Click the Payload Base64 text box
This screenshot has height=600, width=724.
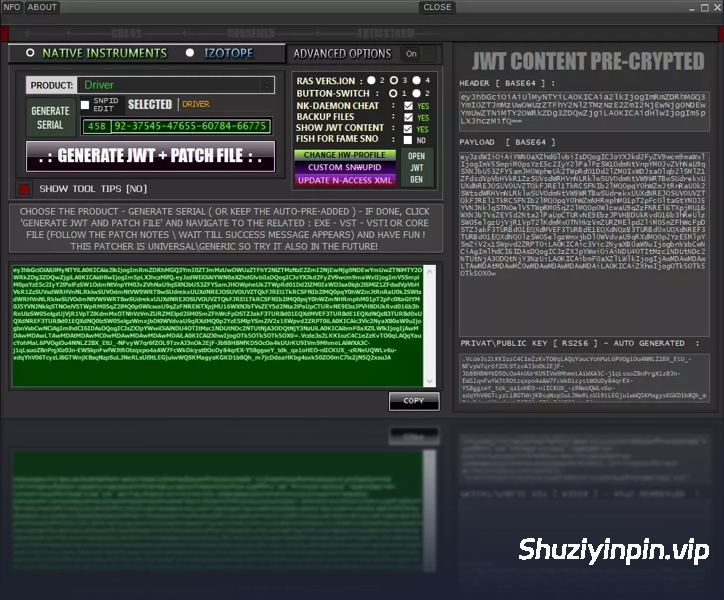[584, 244]
